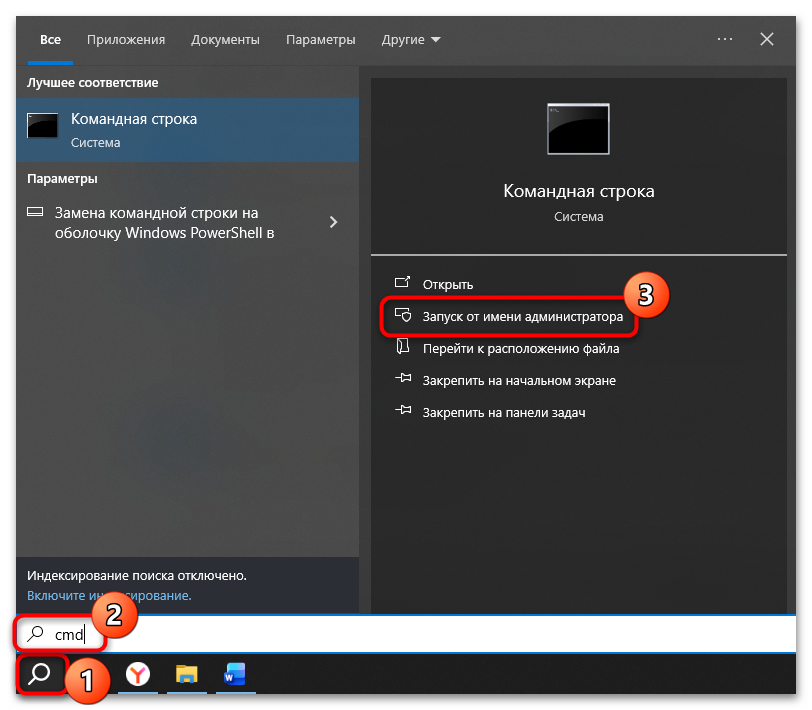Click the Перейти к расположению файла icon
Viewport: 812px width, 710px height.
(x=404, y=348)
